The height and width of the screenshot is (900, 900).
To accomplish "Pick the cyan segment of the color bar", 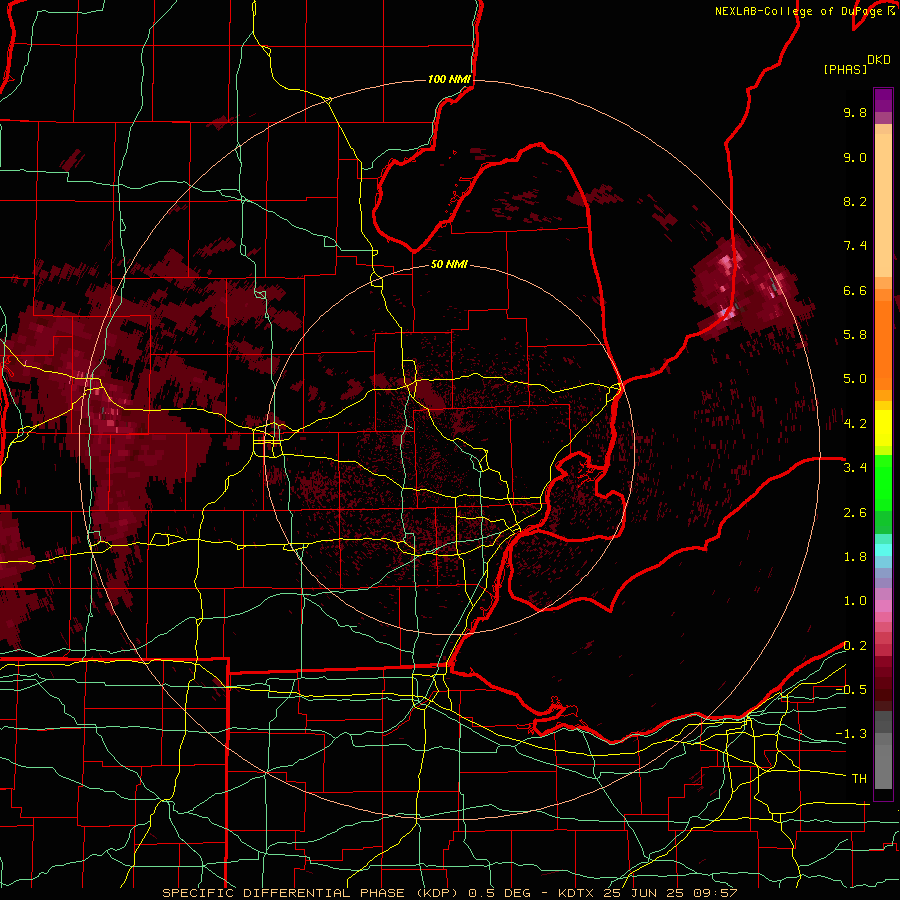I will point(883,549).
